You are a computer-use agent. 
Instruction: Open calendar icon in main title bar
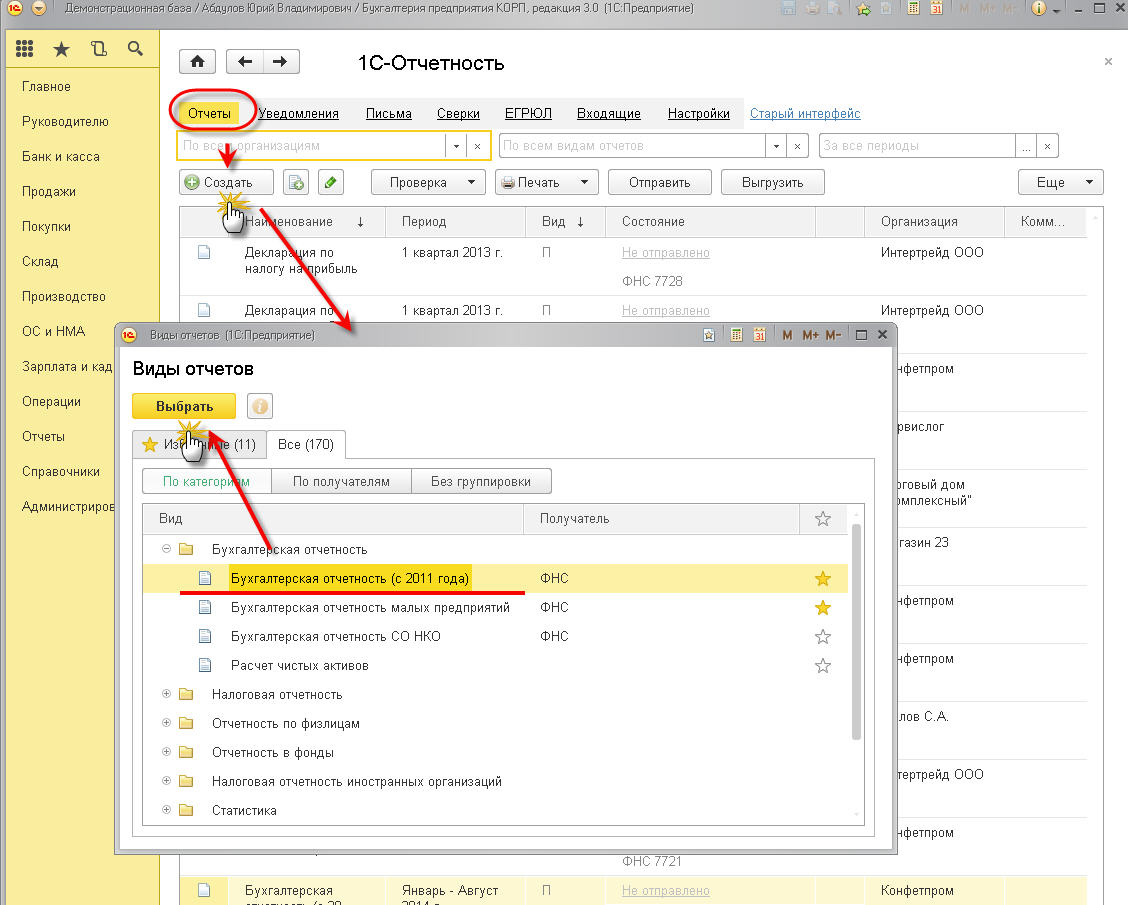click(936, 9)
